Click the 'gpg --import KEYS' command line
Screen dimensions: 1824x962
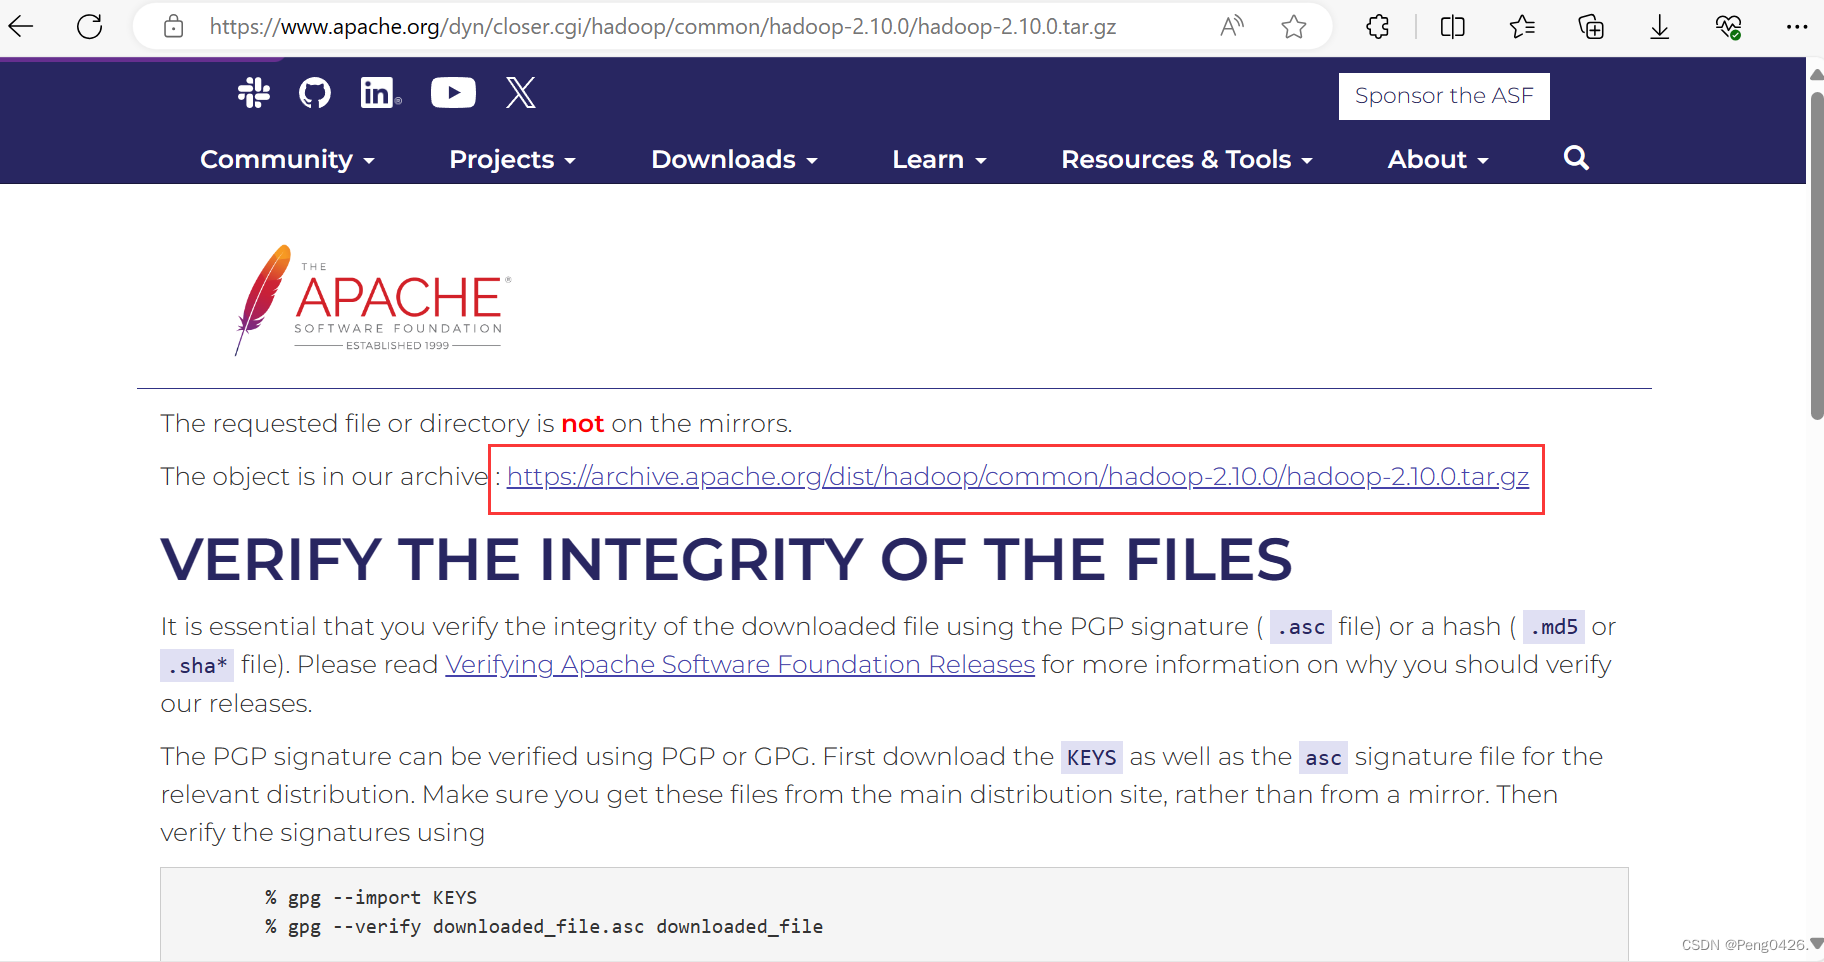[x=371, y=898]
